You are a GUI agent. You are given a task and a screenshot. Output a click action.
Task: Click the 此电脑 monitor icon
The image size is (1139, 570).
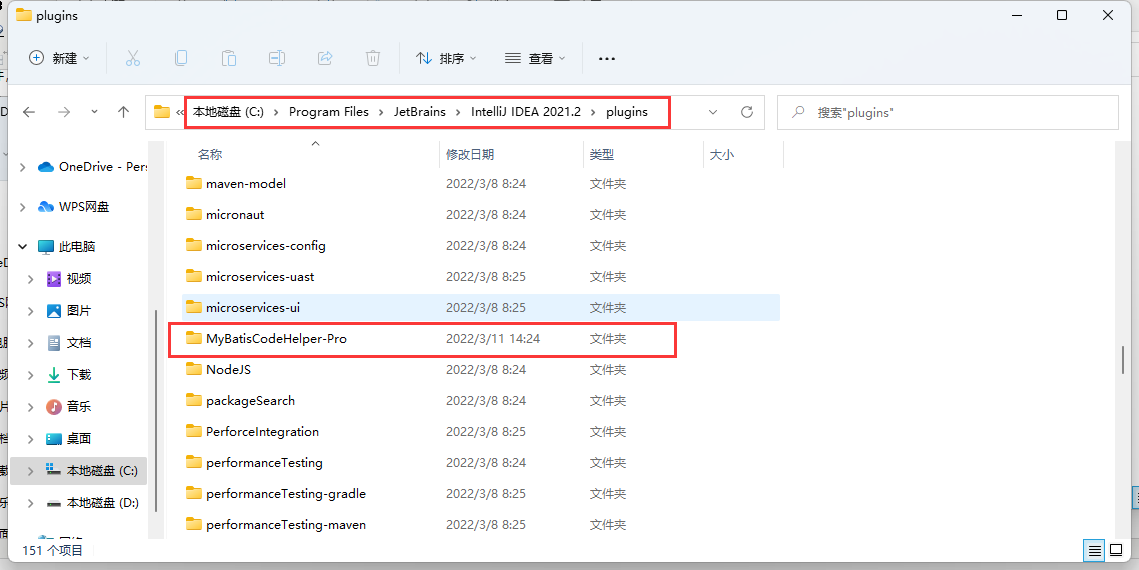tap(46, 247)
